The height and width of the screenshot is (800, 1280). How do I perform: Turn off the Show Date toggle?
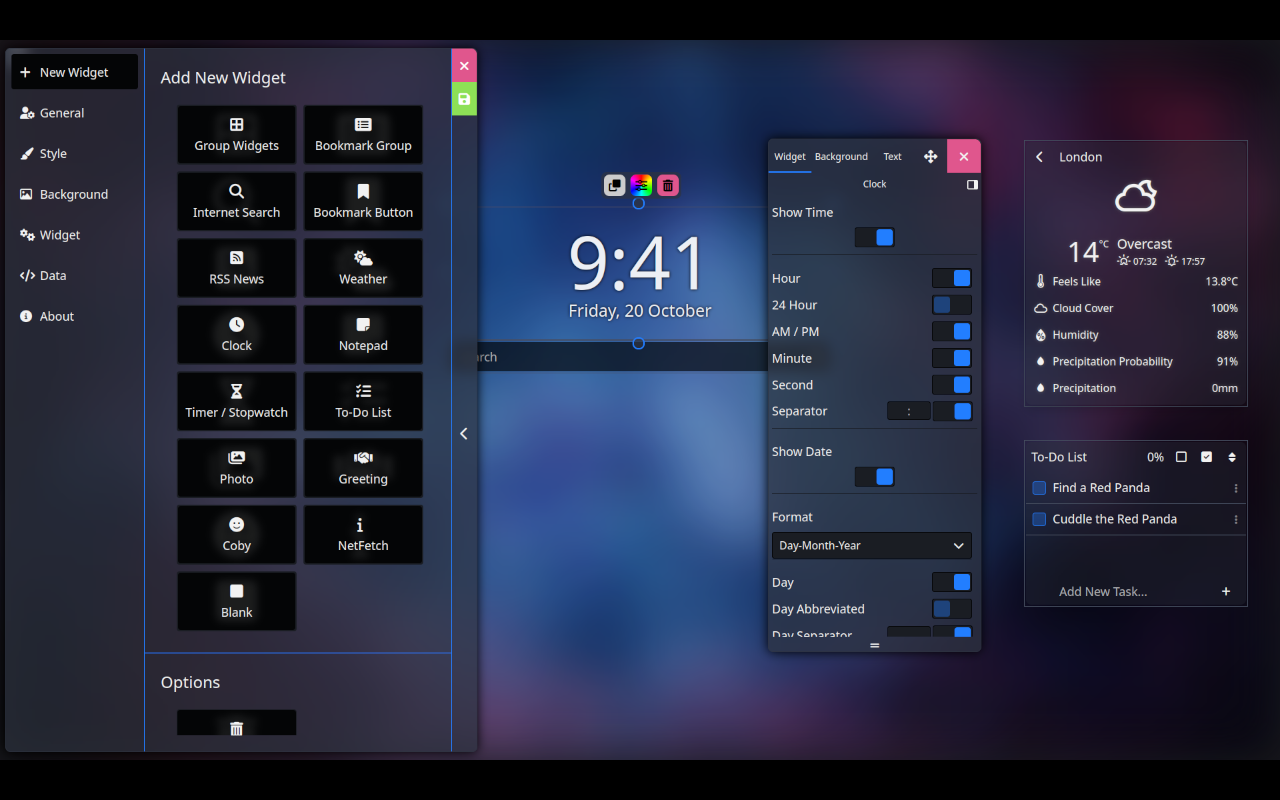point(874,477)
